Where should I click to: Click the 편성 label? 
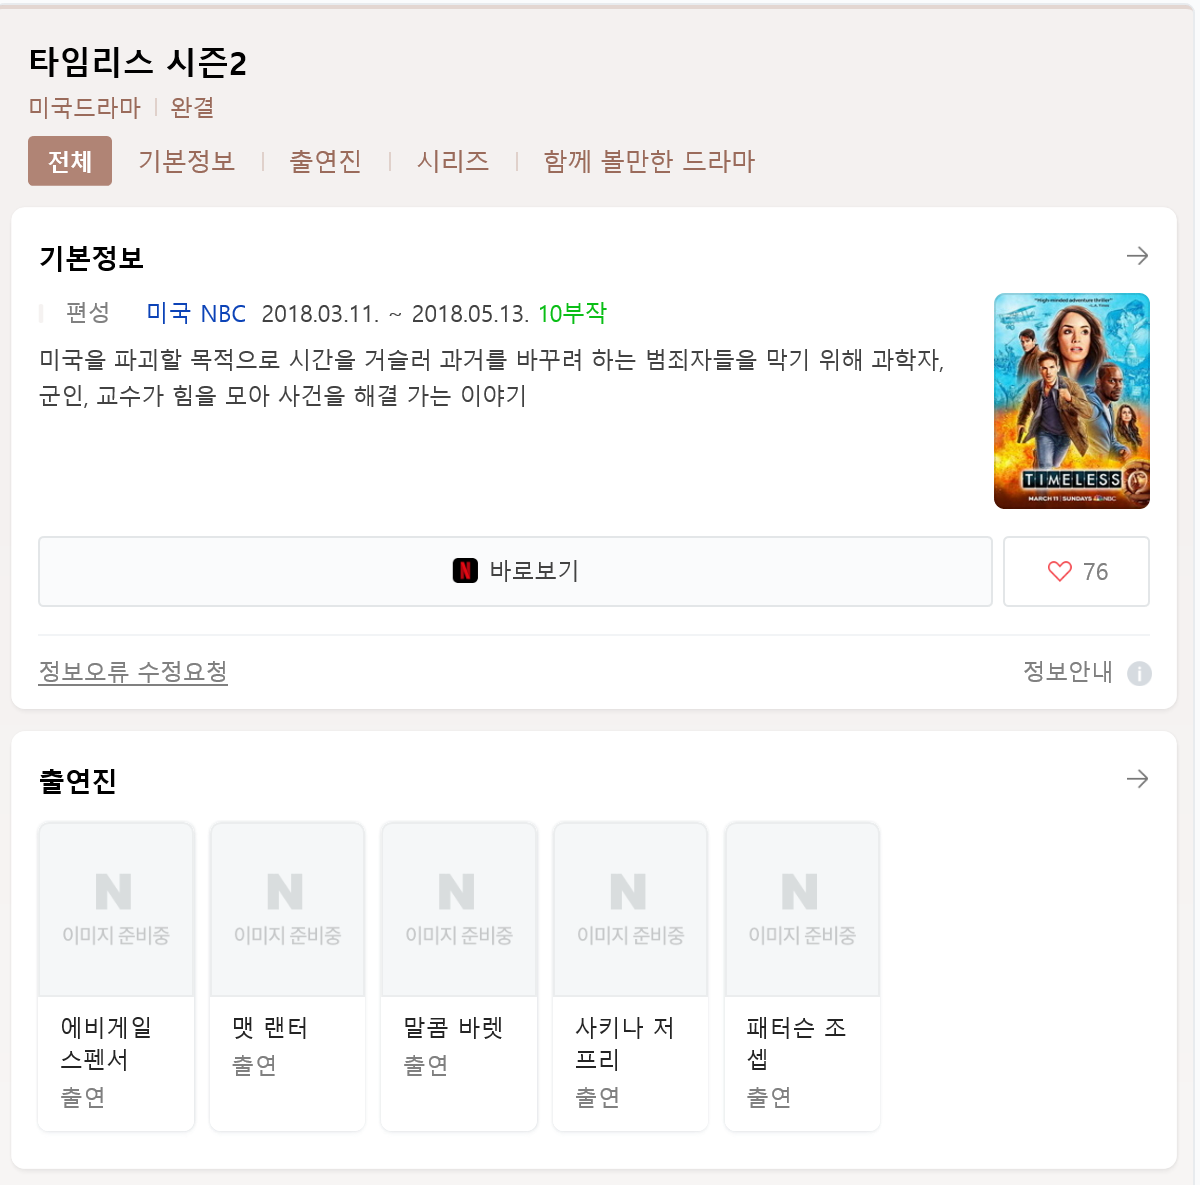click(x=88, y=313)
